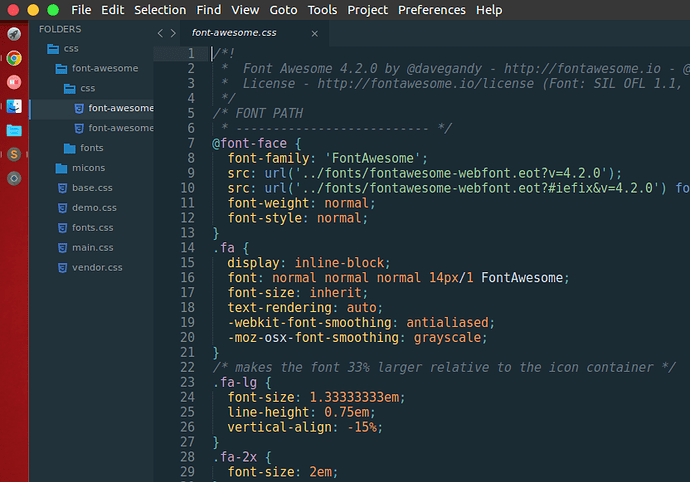Launch Google Chrome from the dock
Image resolution: width=690 pixels, height=482 pixels.
click(14, 58)
